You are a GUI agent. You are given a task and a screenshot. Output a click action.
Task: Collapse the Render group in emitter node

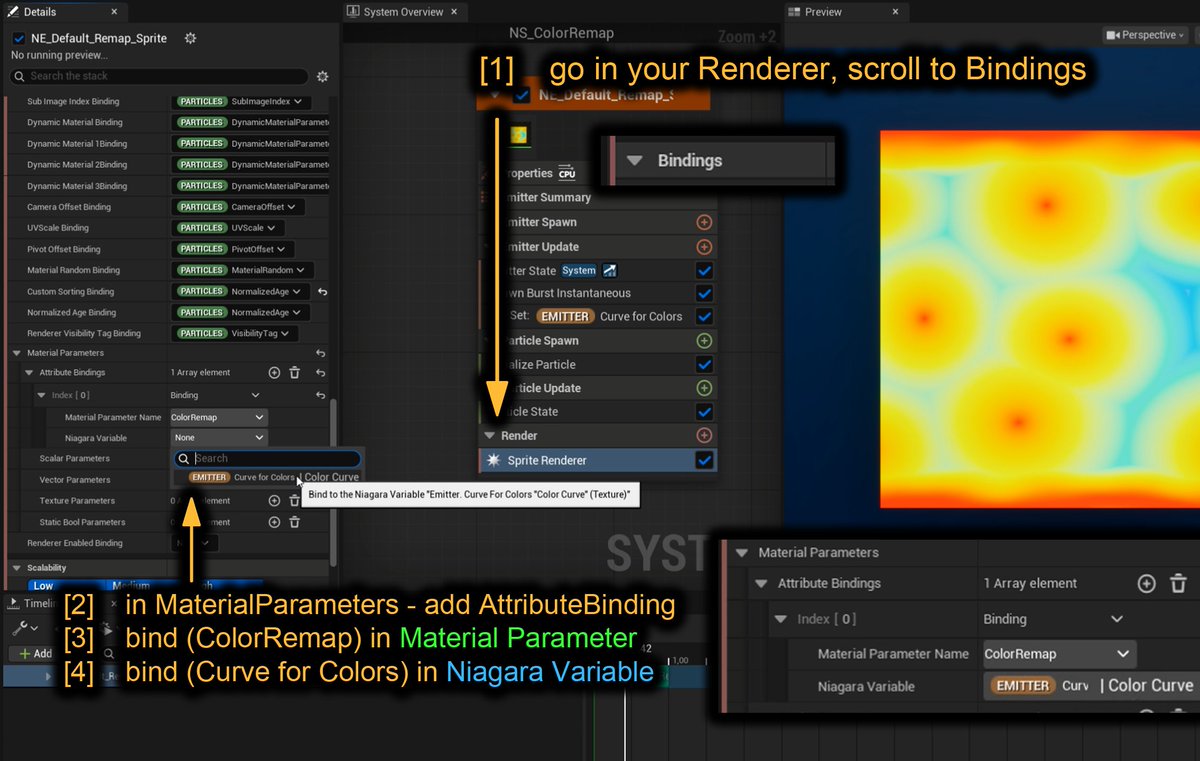tap(490, 436)
